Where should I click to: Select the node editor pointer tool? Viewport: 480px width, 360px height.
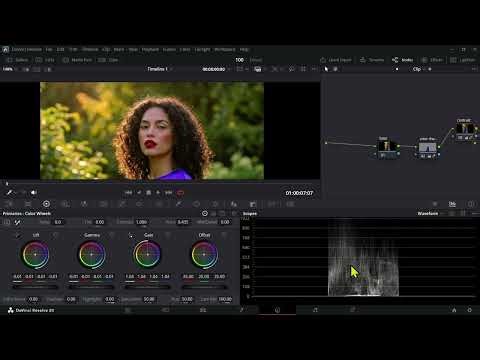326,69
